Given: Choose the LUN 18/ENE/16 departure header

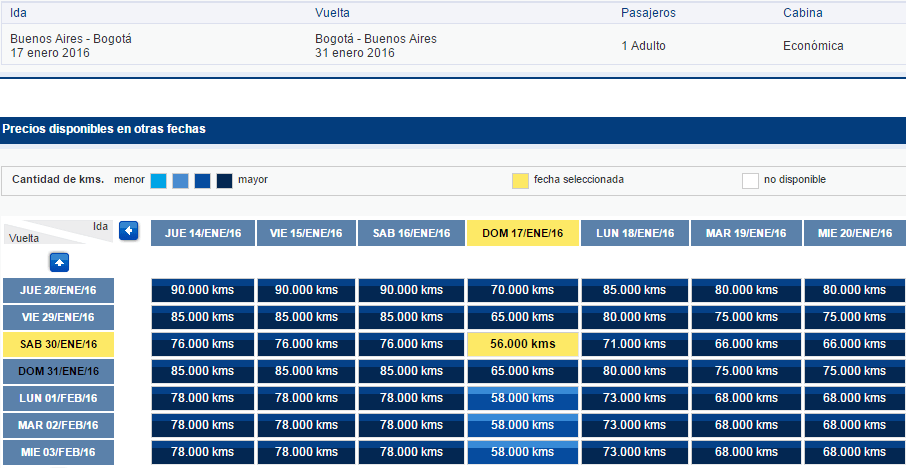Looking at the screenshot, I should tap(635, 233).
